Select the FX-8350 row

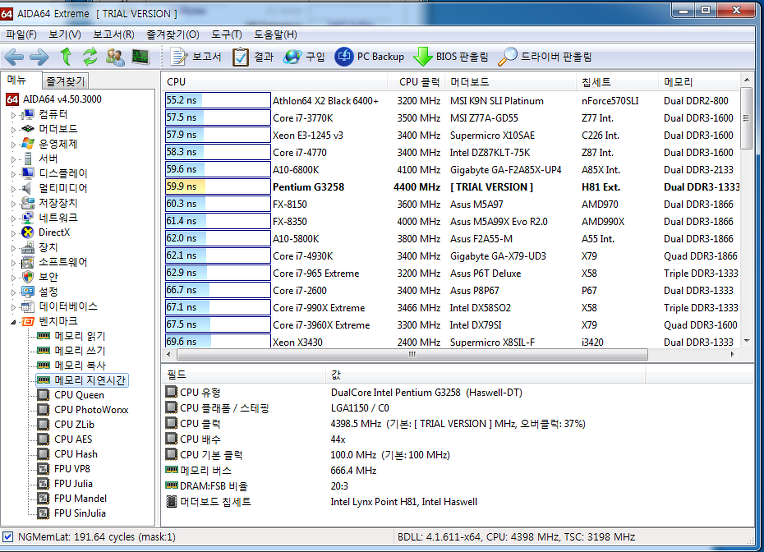[452, 222]
